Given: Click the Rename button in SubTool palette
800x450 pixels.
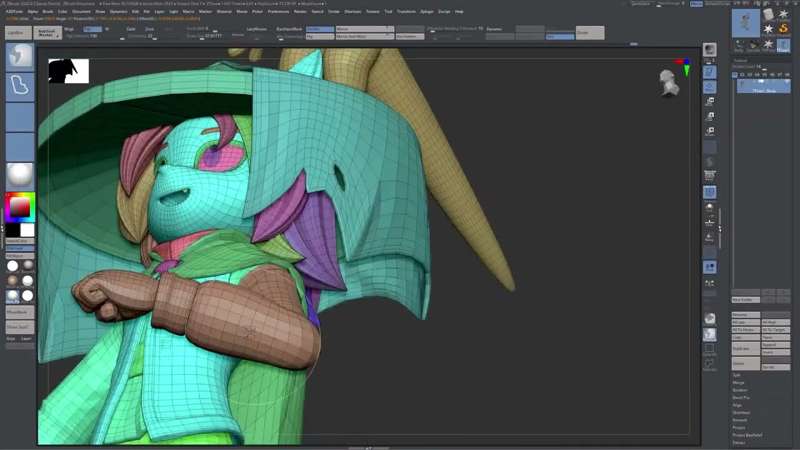Looking at the screenshot, I should pos(745,315).
